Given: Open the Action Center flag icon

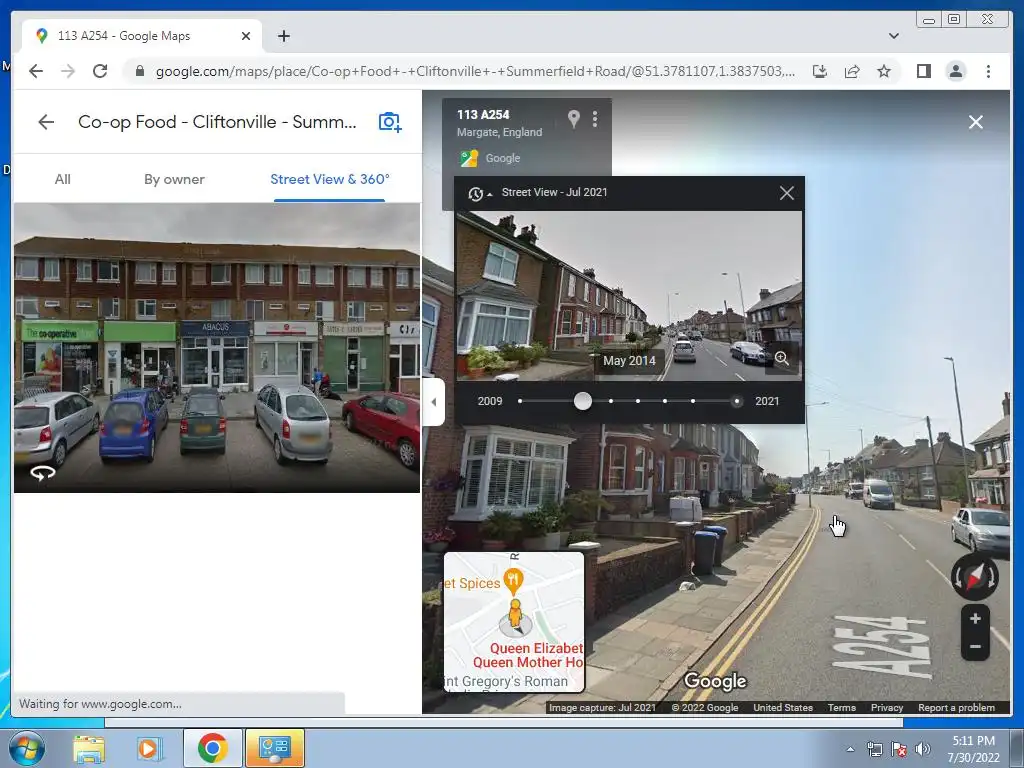Looking at the screenshot, I should click(x=899, y=749).
